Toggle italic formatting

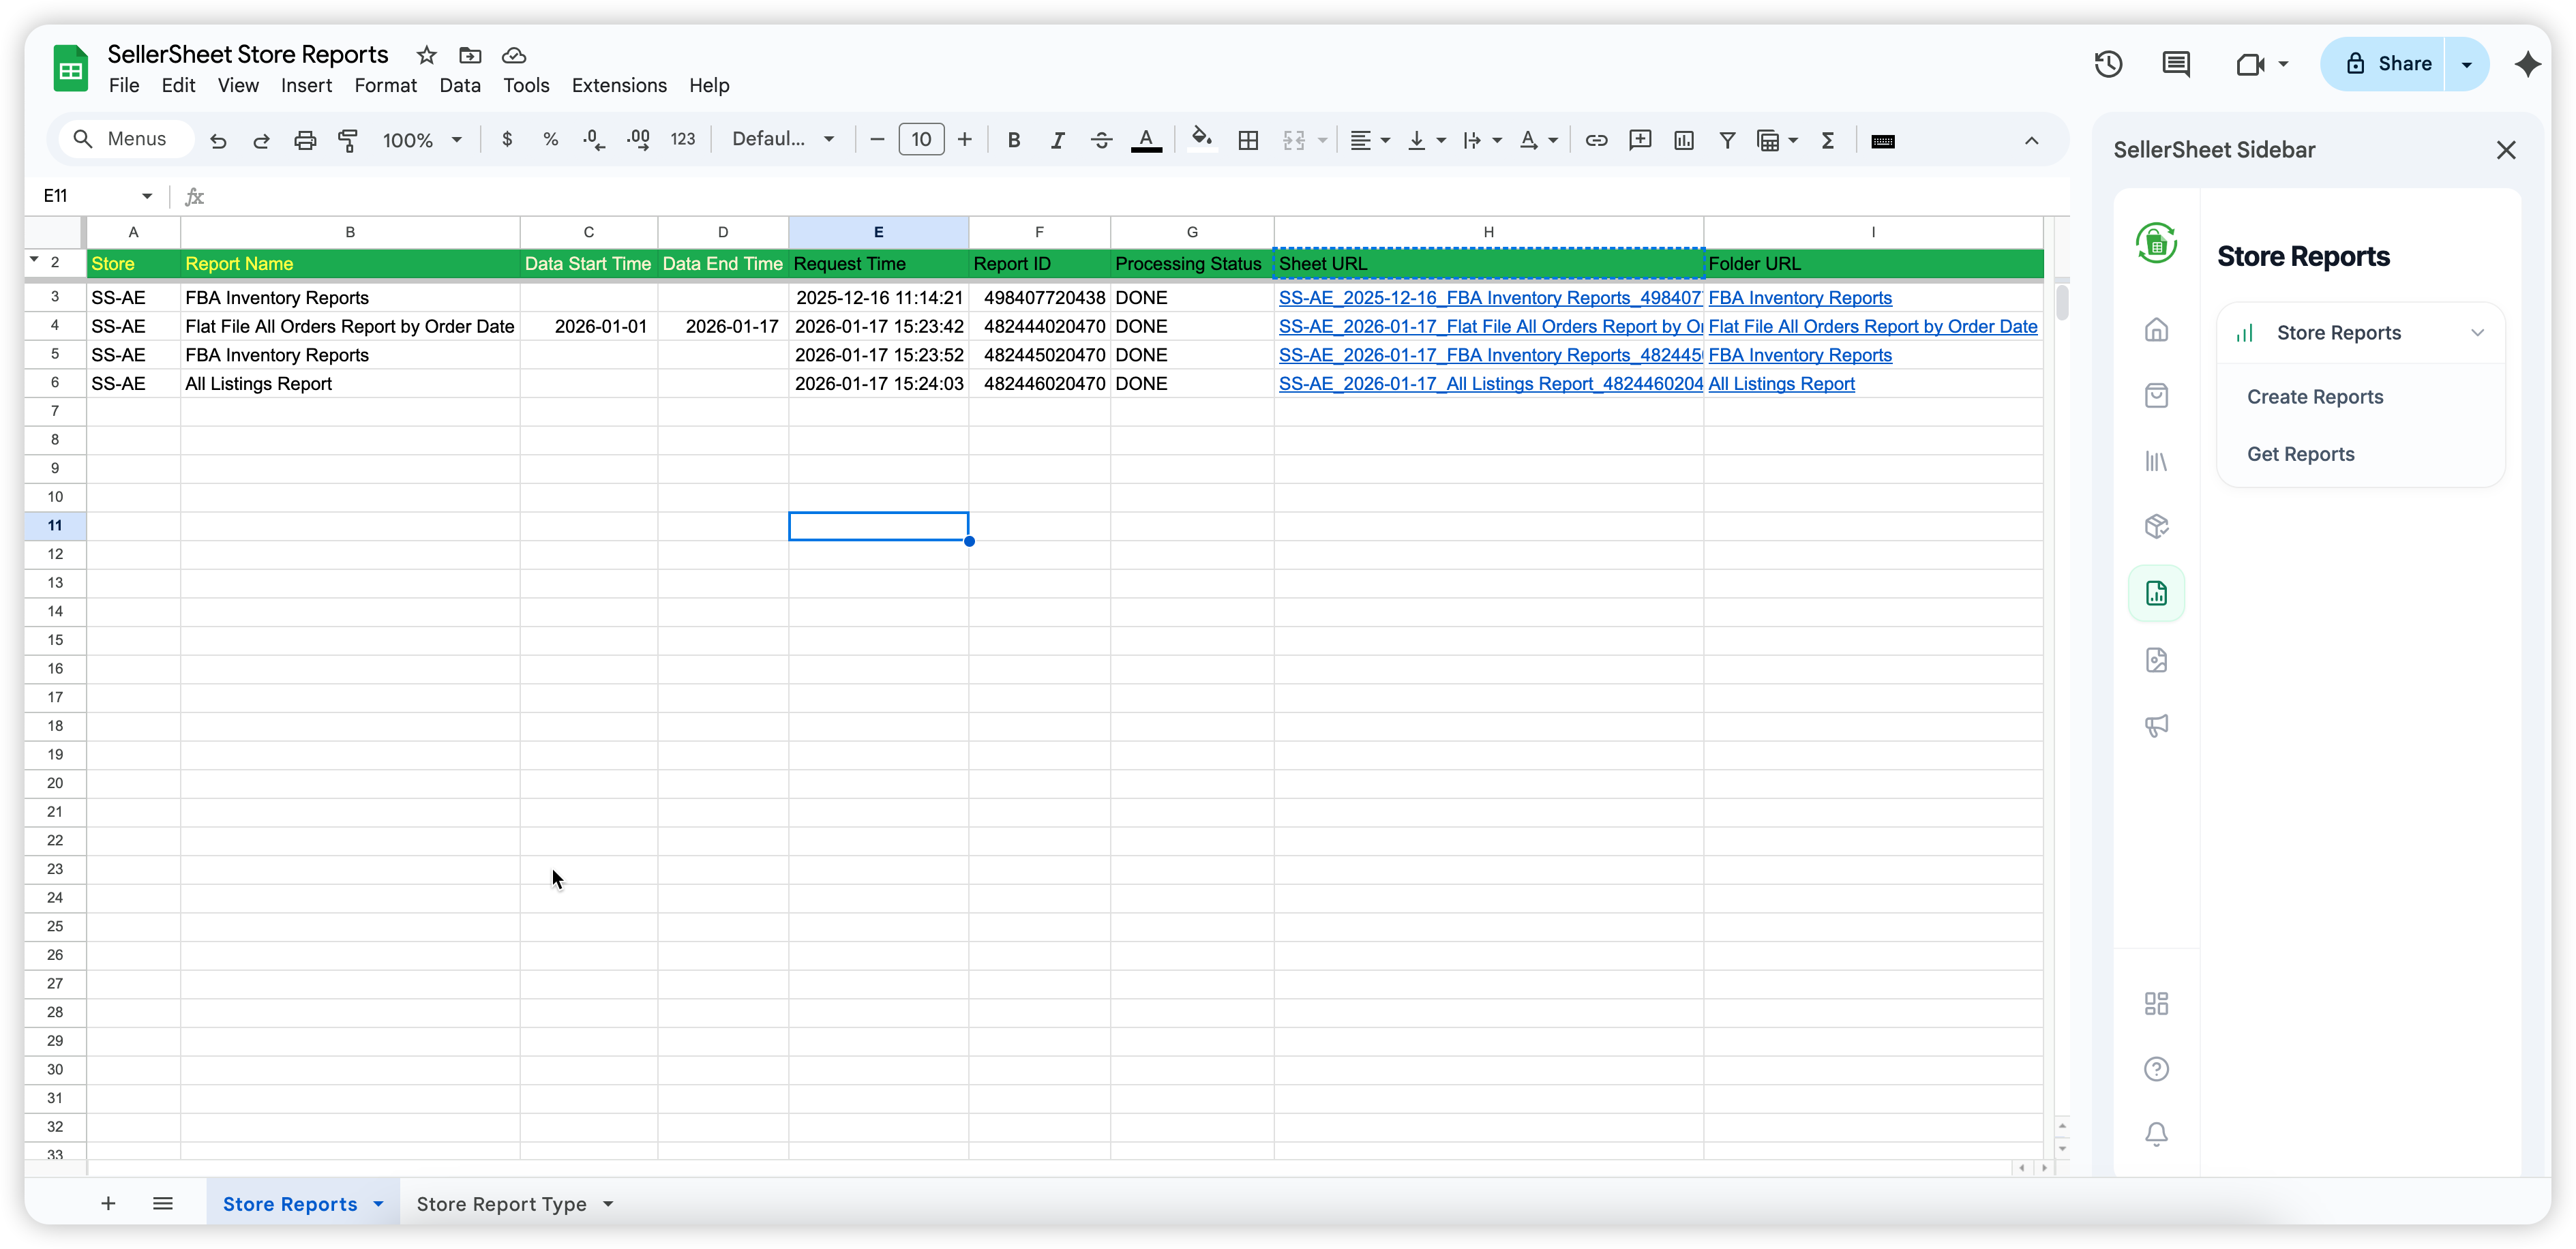pos(1057,140)
